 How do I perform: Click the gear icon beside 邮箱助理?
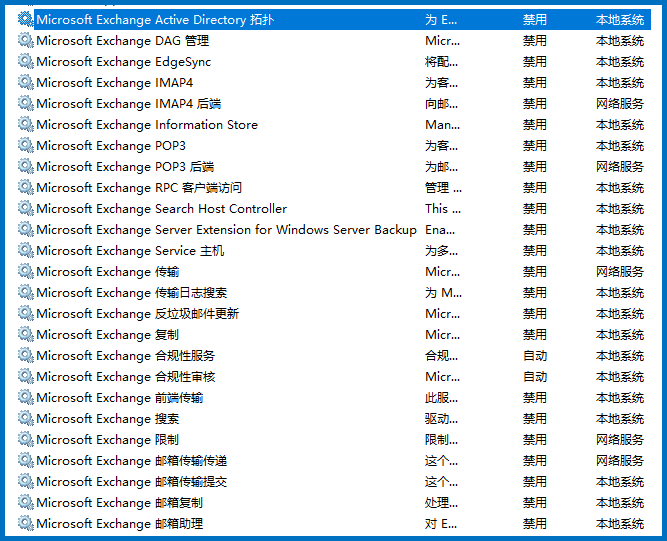click(26, 524)
